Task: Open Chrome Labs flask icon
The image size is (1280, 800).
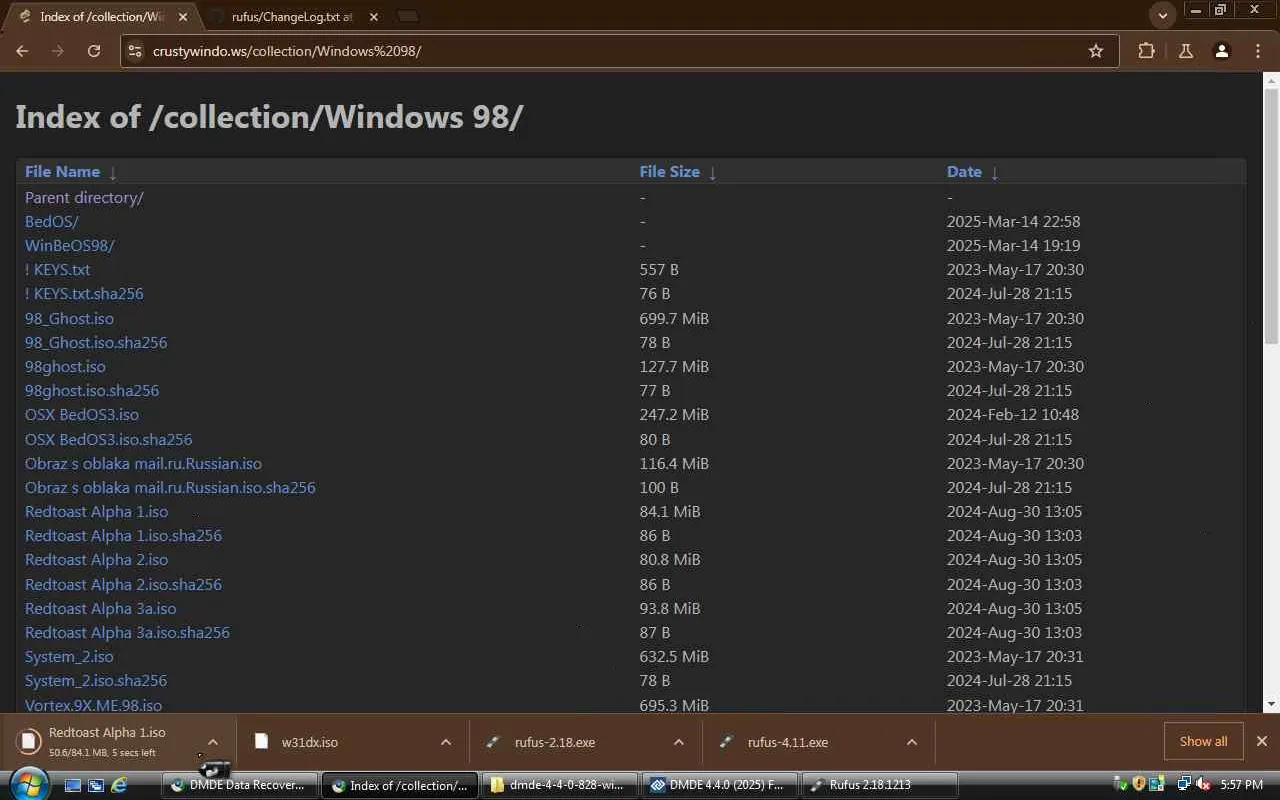Action: (1186, 51)
